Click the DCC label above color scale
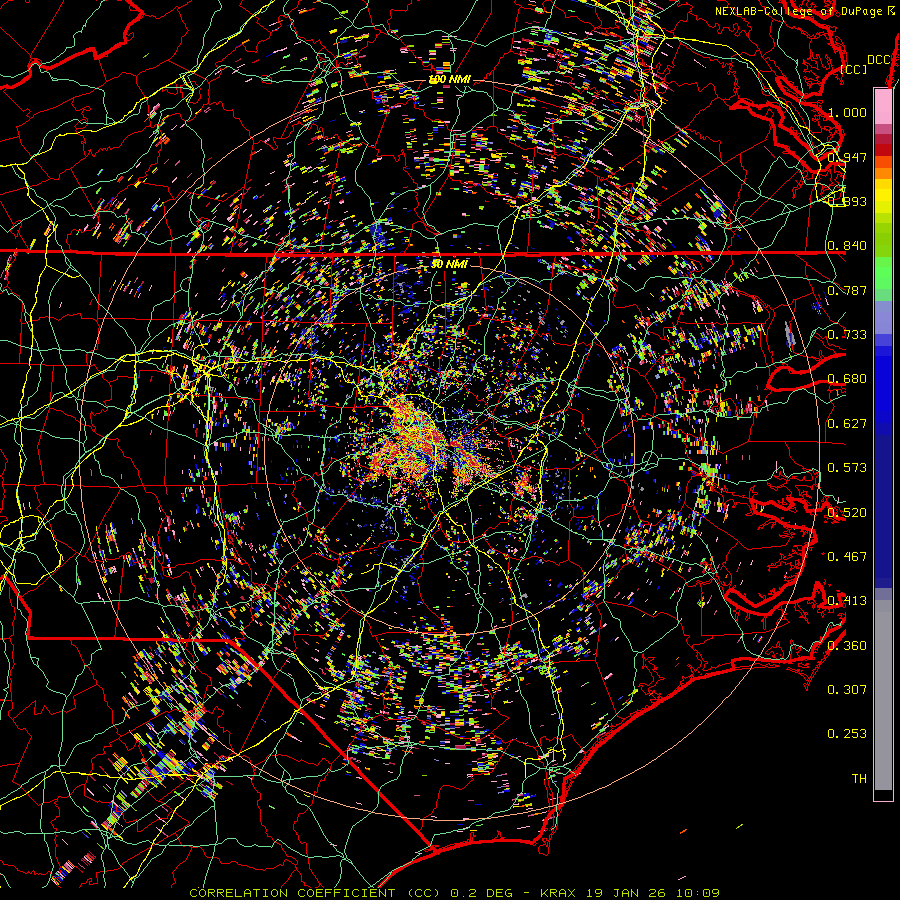This screenshot has width=900, height=900. [879, 60]
